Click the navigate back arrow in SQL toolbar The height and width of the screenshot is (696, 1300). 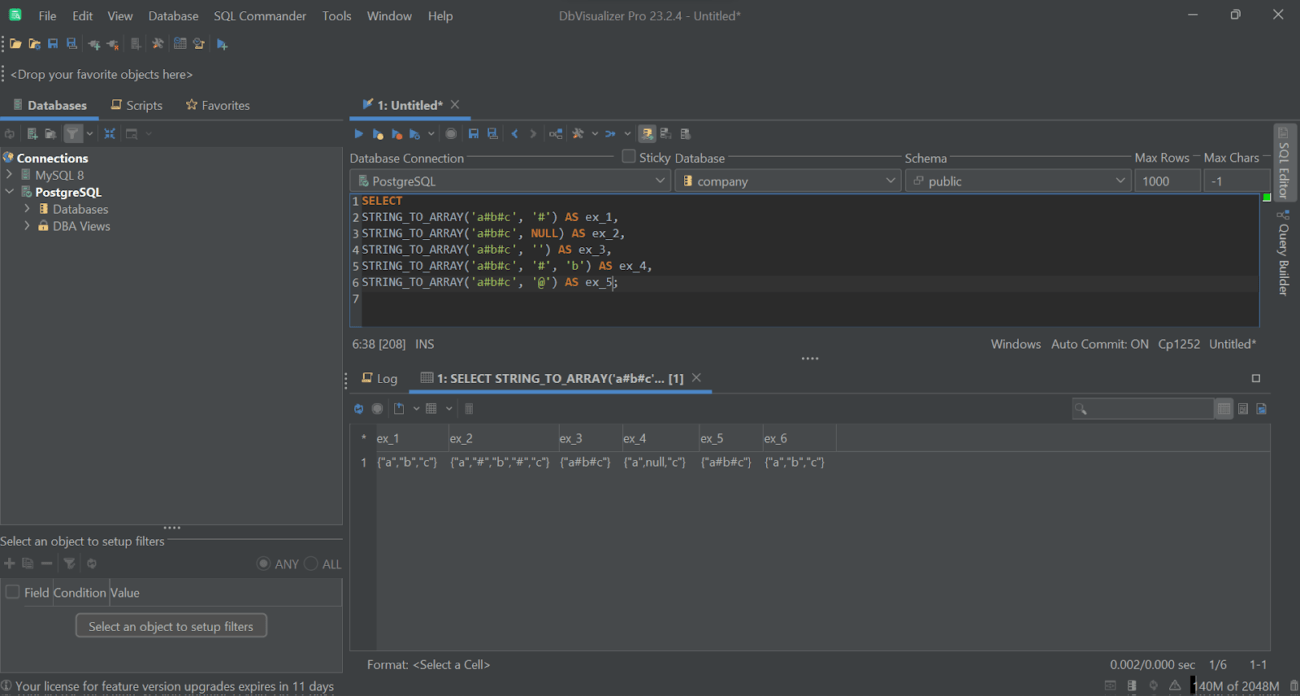514,133
